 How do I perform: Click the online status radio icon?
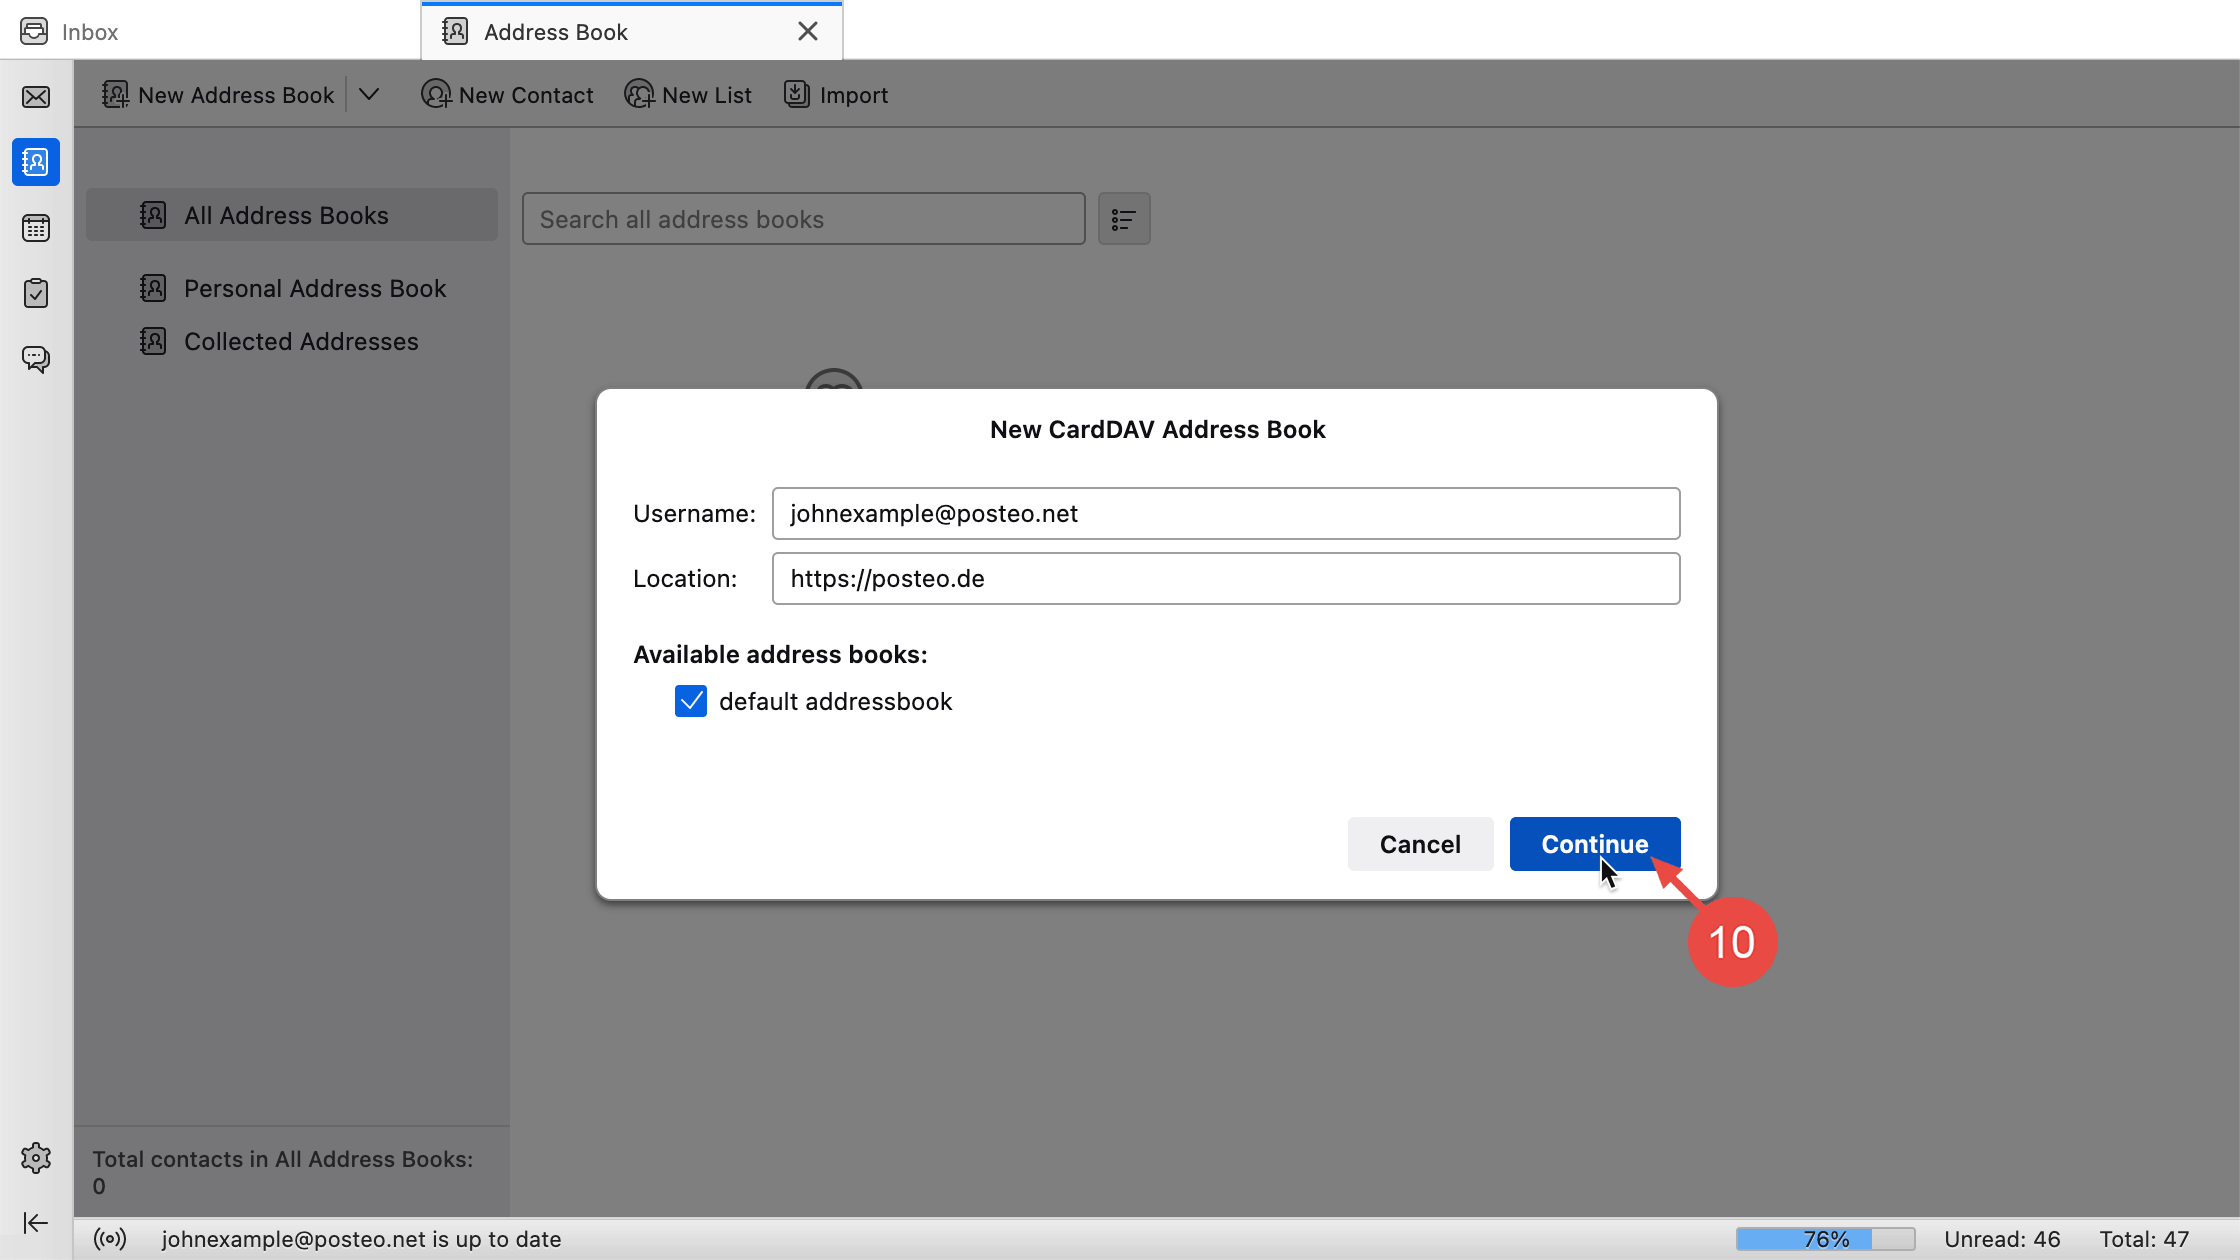click(110, 1239)
